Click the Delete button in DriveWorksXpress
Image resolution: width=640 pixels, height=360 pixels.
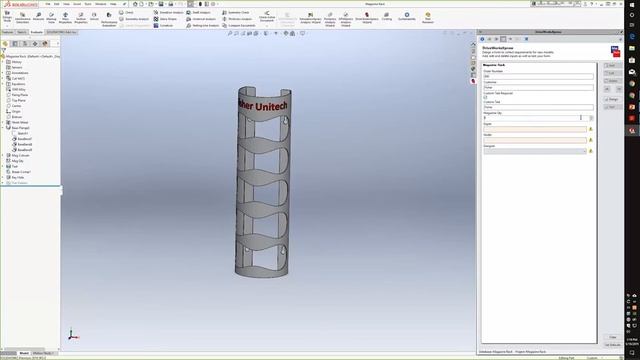click(x=612, y=81)
